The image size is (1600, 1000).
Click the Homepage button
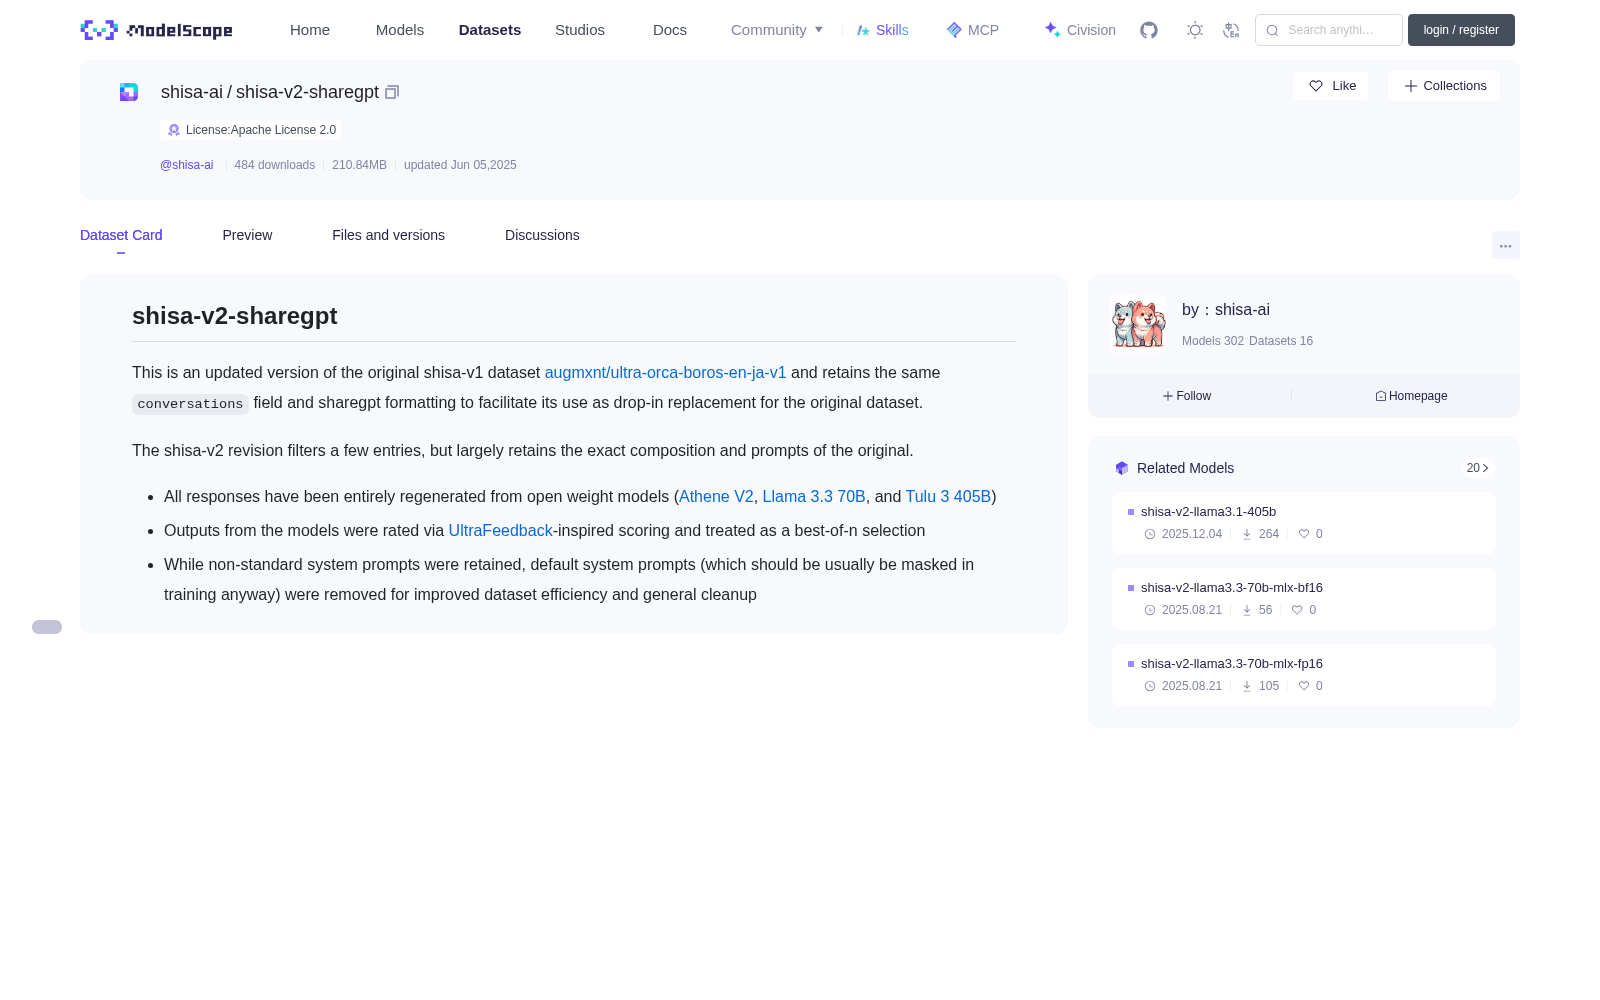click(1411, 396)
